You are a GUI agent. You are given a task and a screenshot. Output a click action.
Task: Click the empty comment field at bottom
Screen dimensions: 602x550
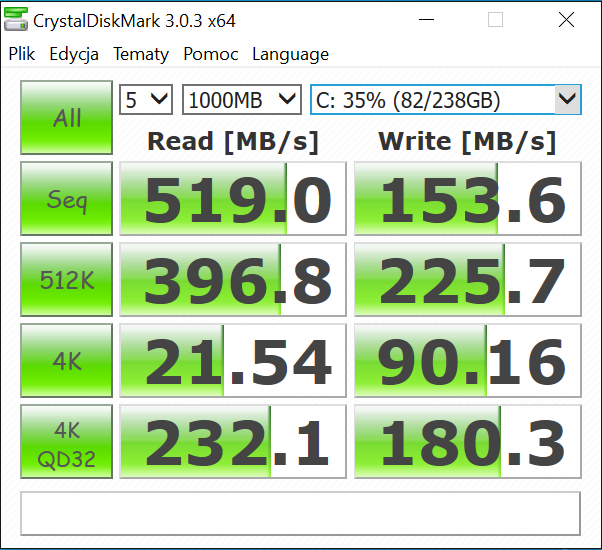pyautogui.click(x=300, y=513)
